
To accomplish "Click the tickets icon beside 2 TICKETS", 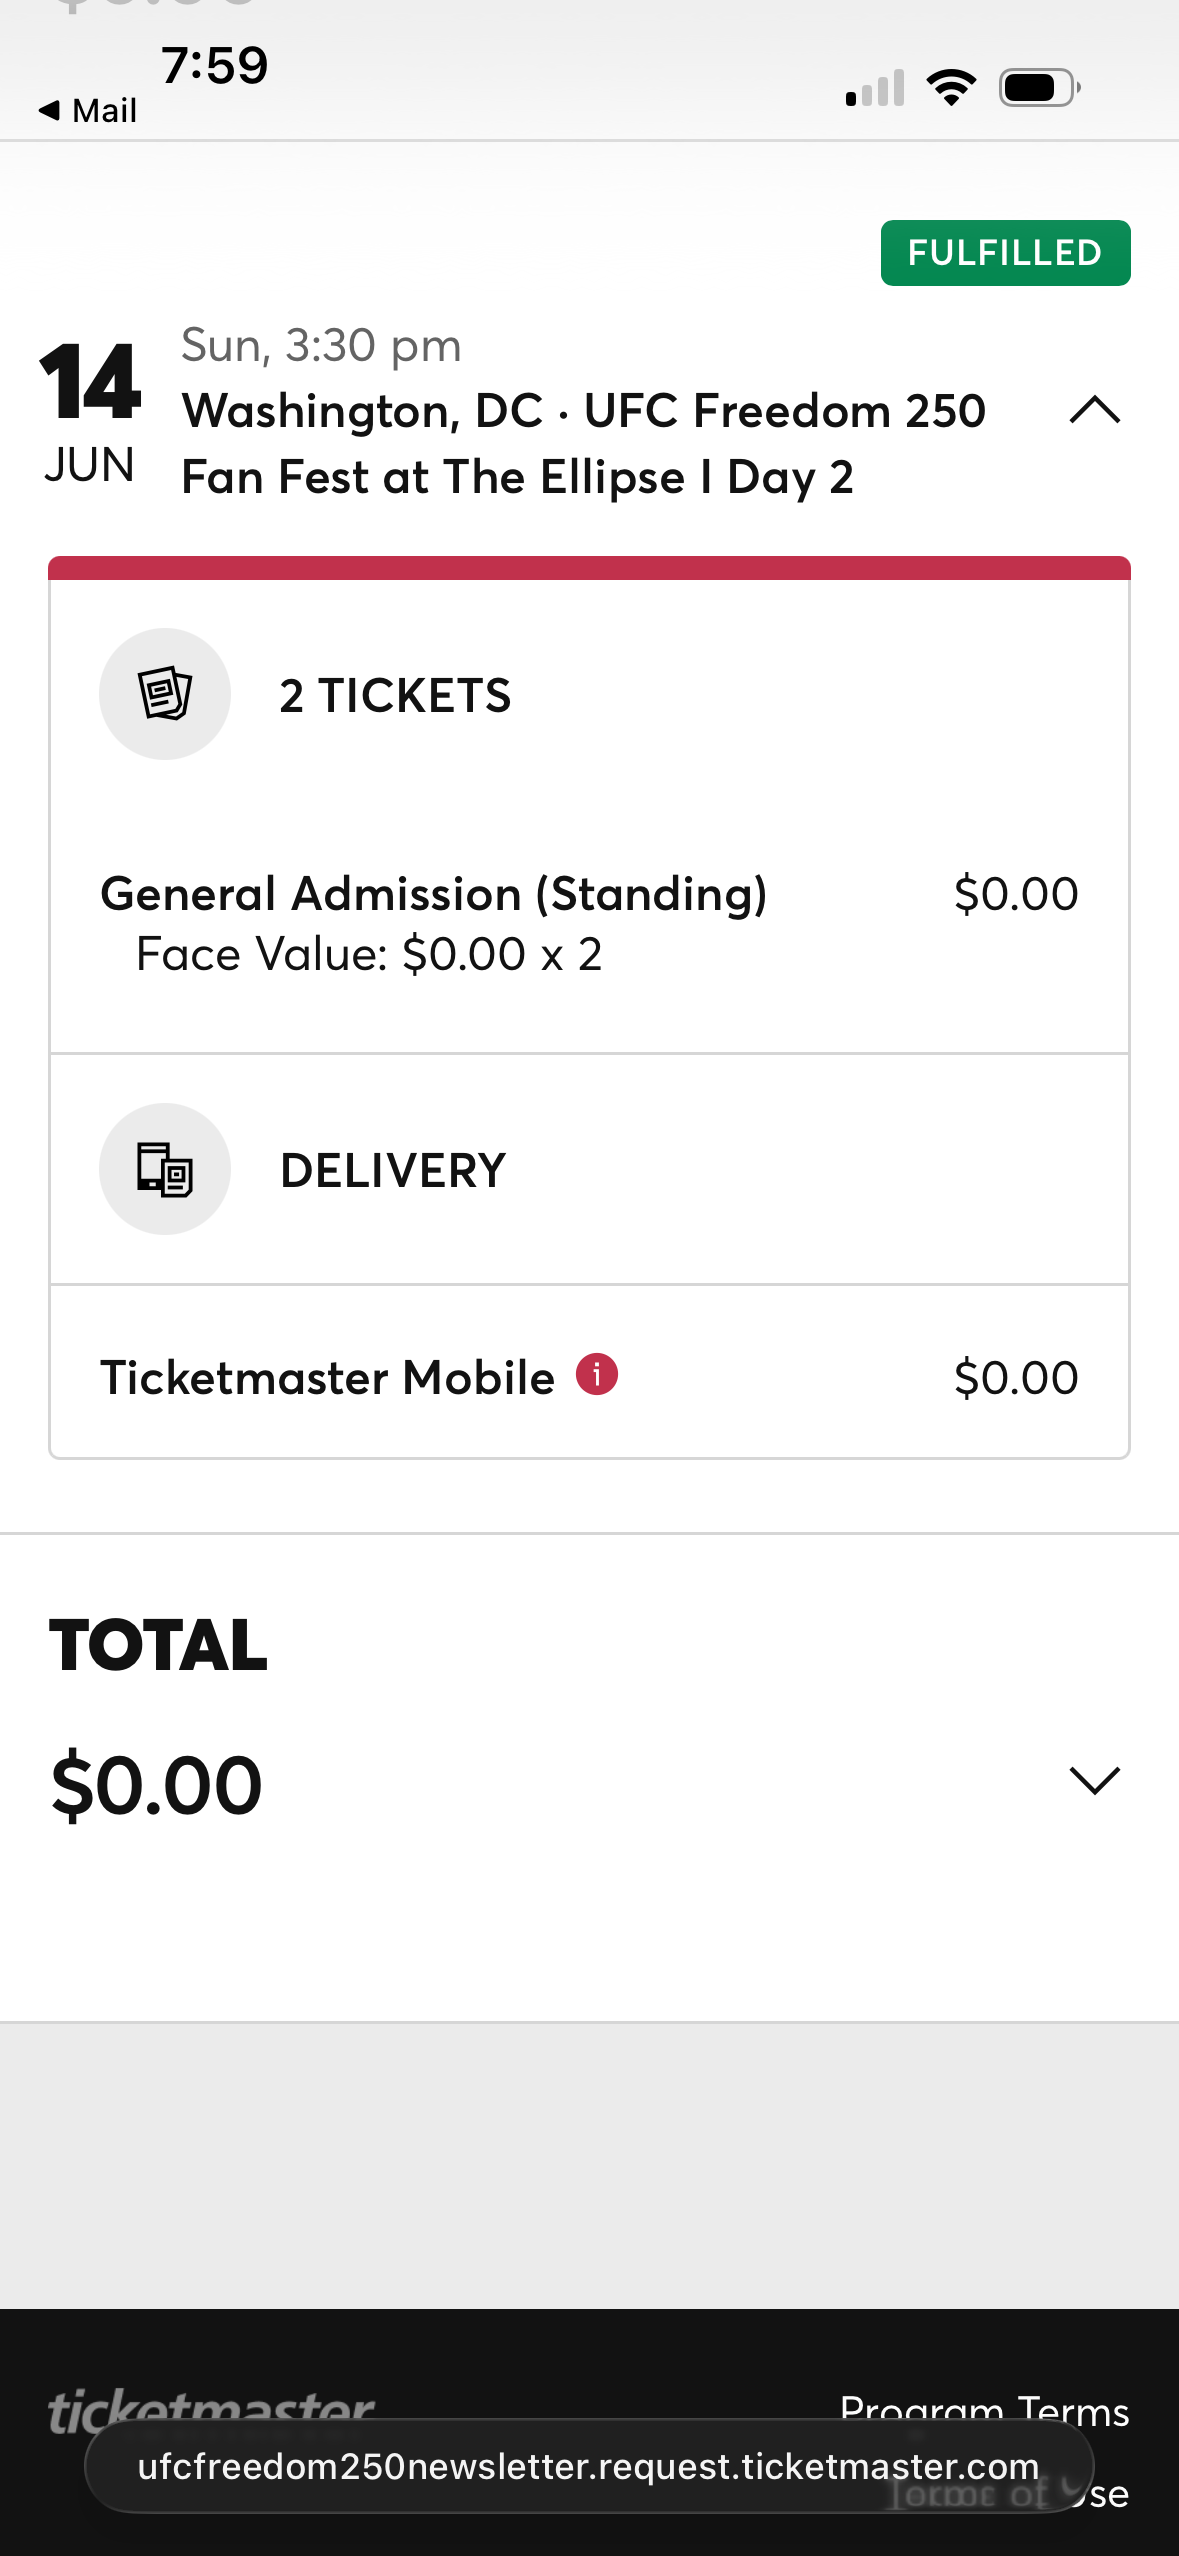I will 165,694.
